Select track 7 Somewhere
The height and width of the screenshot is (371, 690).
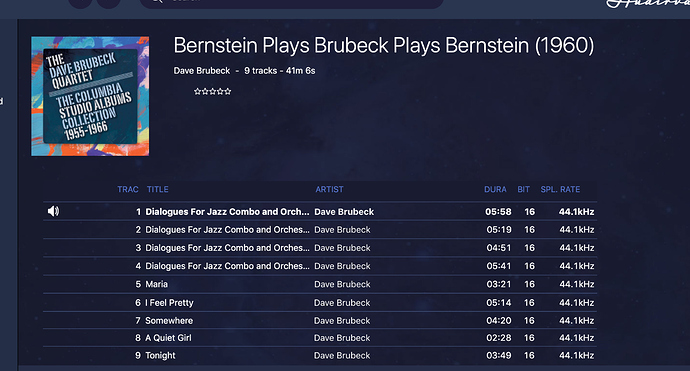[320, 321]
